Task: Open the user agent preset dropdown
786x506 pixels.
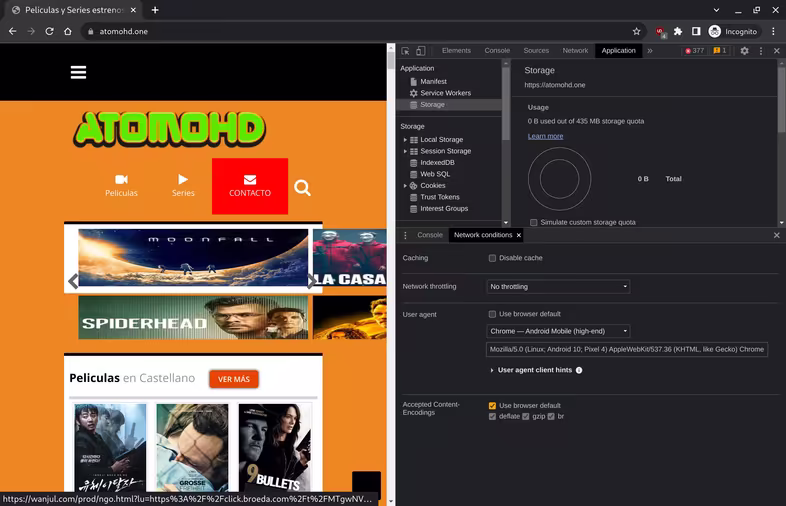Action: coord(558,331)
